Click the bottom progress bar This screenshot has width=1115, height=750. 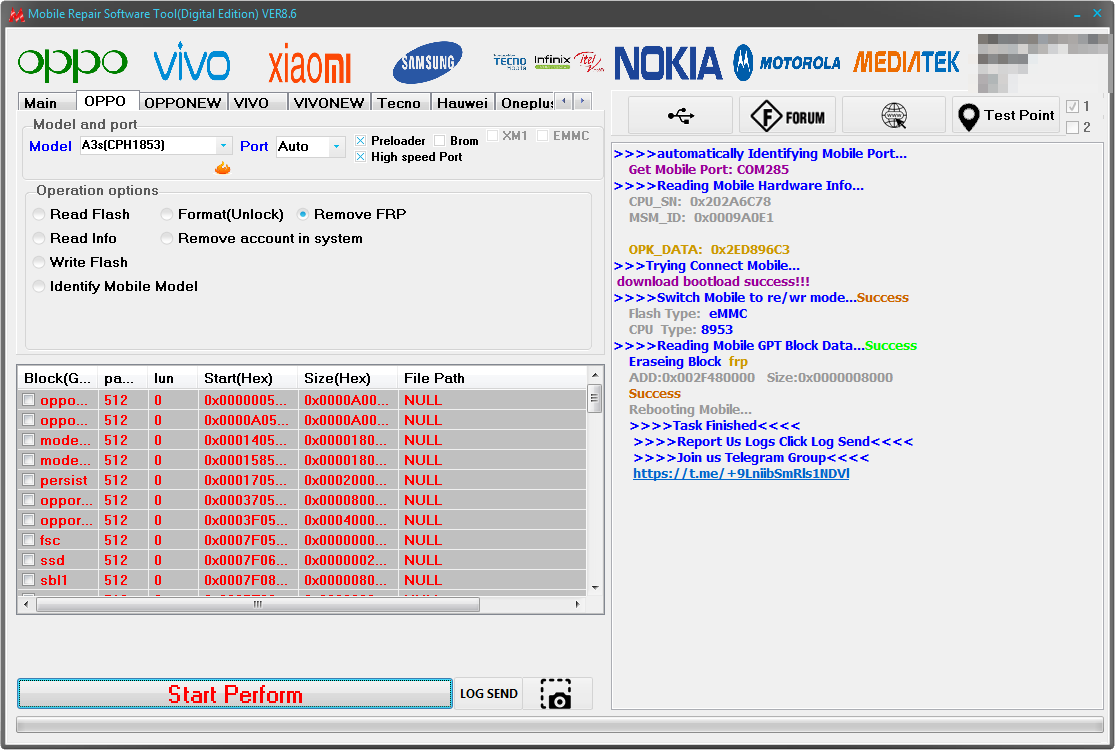(559, 724)
